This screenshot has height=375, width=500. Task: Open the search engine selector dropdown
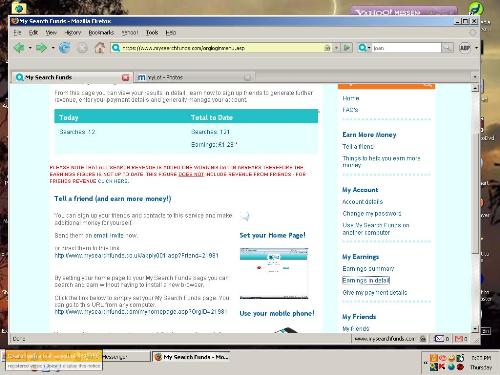(364, 48)
